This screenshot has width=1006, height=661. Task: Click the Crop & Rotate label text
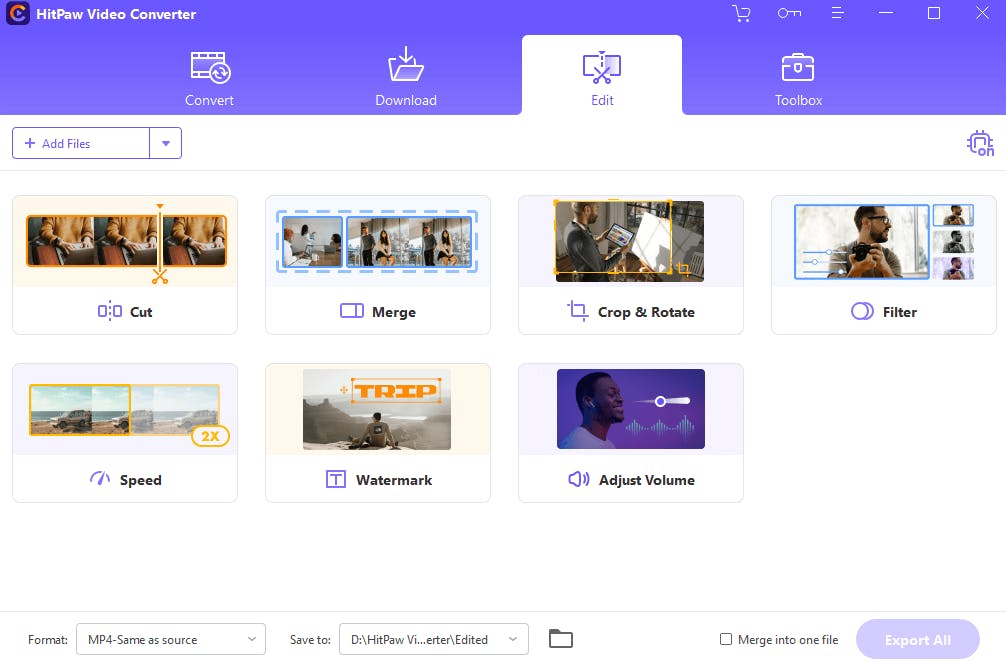coord(646,312)
